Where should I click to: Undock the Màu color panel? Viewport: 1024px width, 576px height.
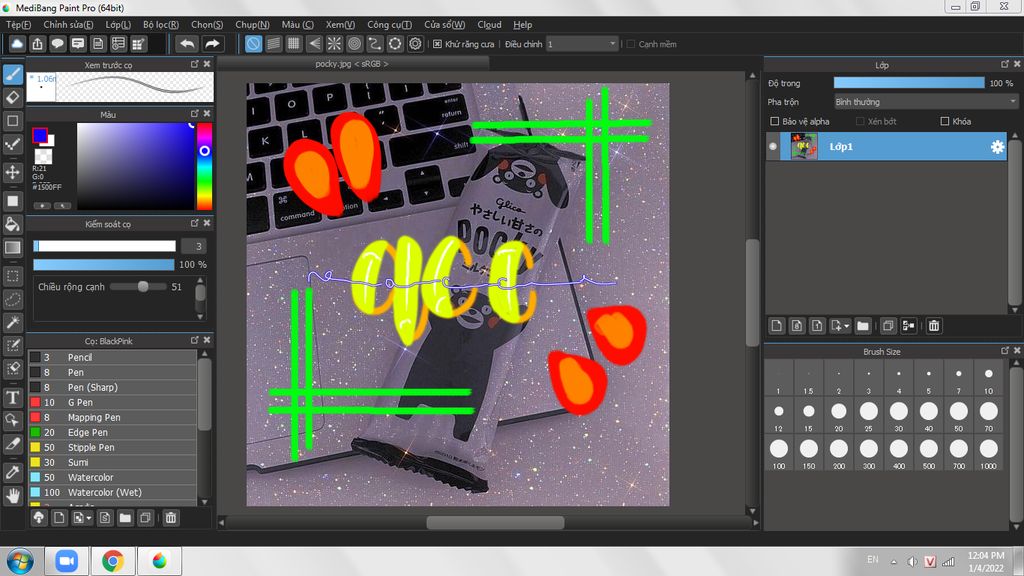(195, 113)
